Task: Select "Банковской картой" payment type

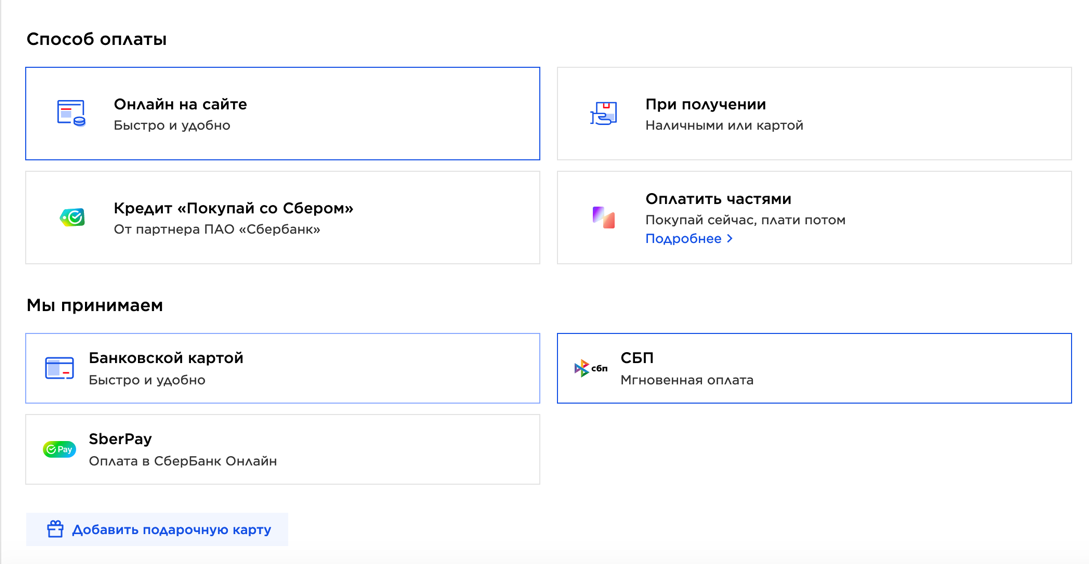Action: (283, 368)
